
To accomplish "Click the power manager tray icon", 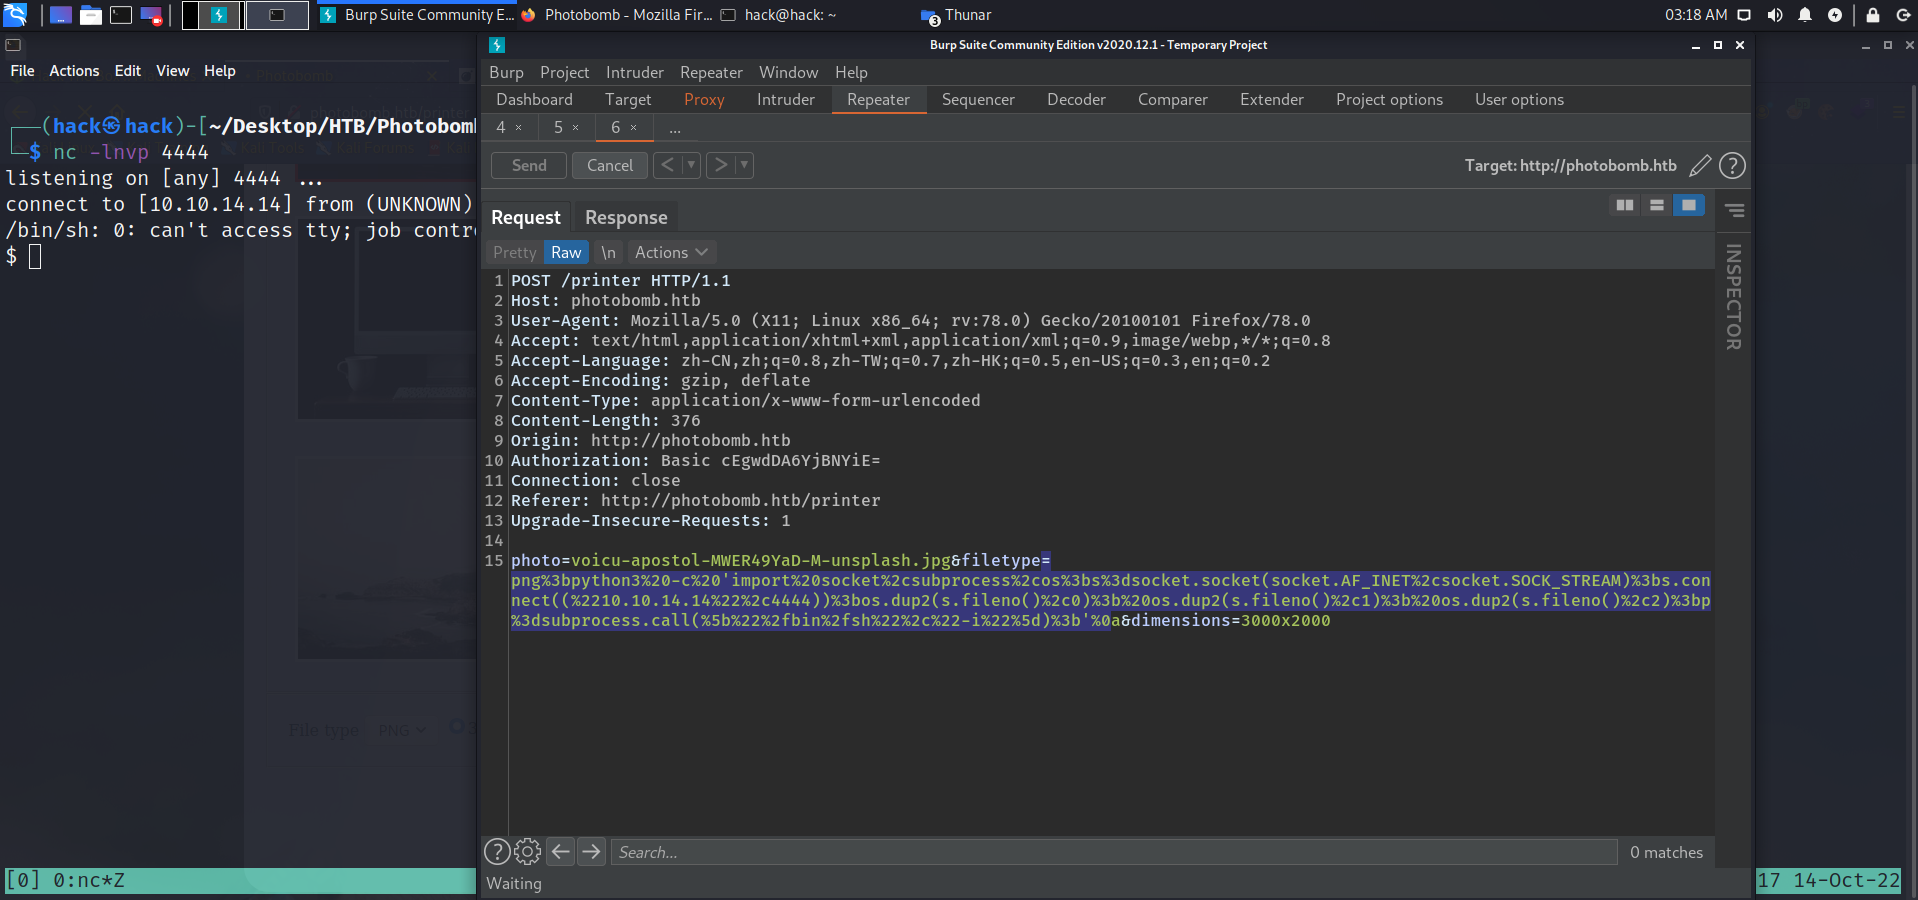I will pyautogui.click(x=1835, y=15).
